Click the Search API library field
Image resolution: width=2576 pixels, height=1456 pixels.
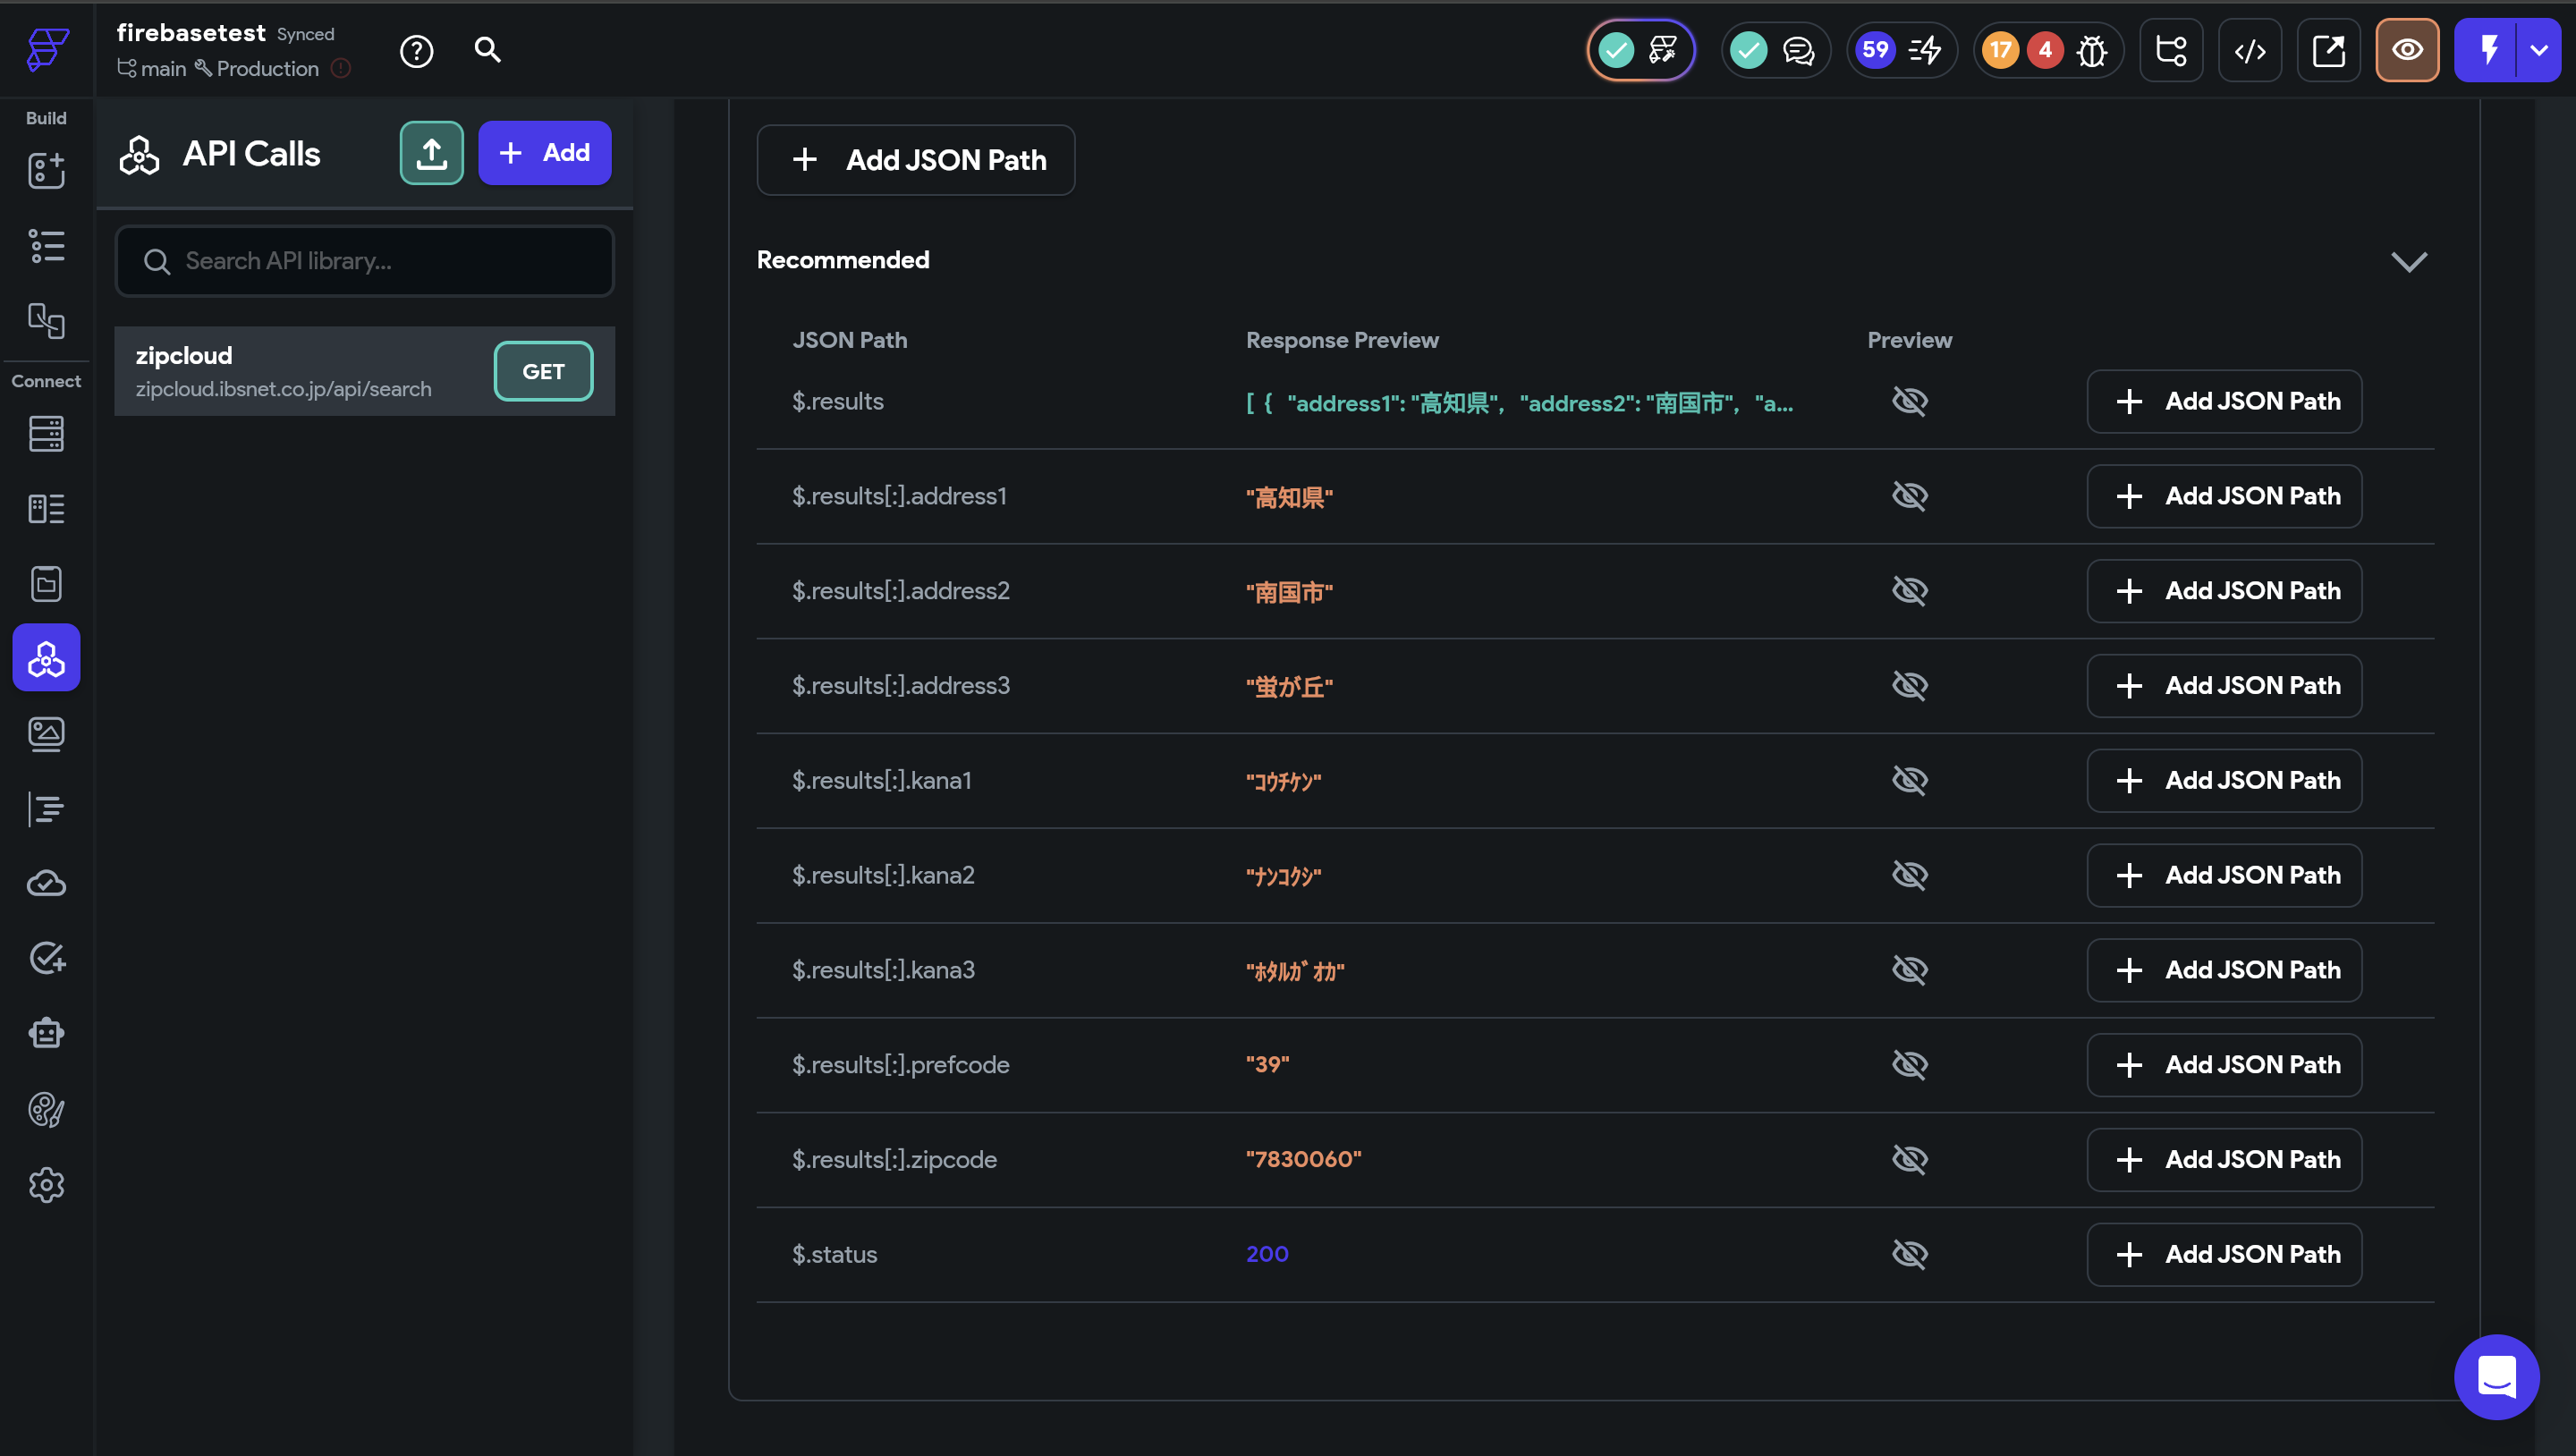pyautogui.click(x=365, y=261)
